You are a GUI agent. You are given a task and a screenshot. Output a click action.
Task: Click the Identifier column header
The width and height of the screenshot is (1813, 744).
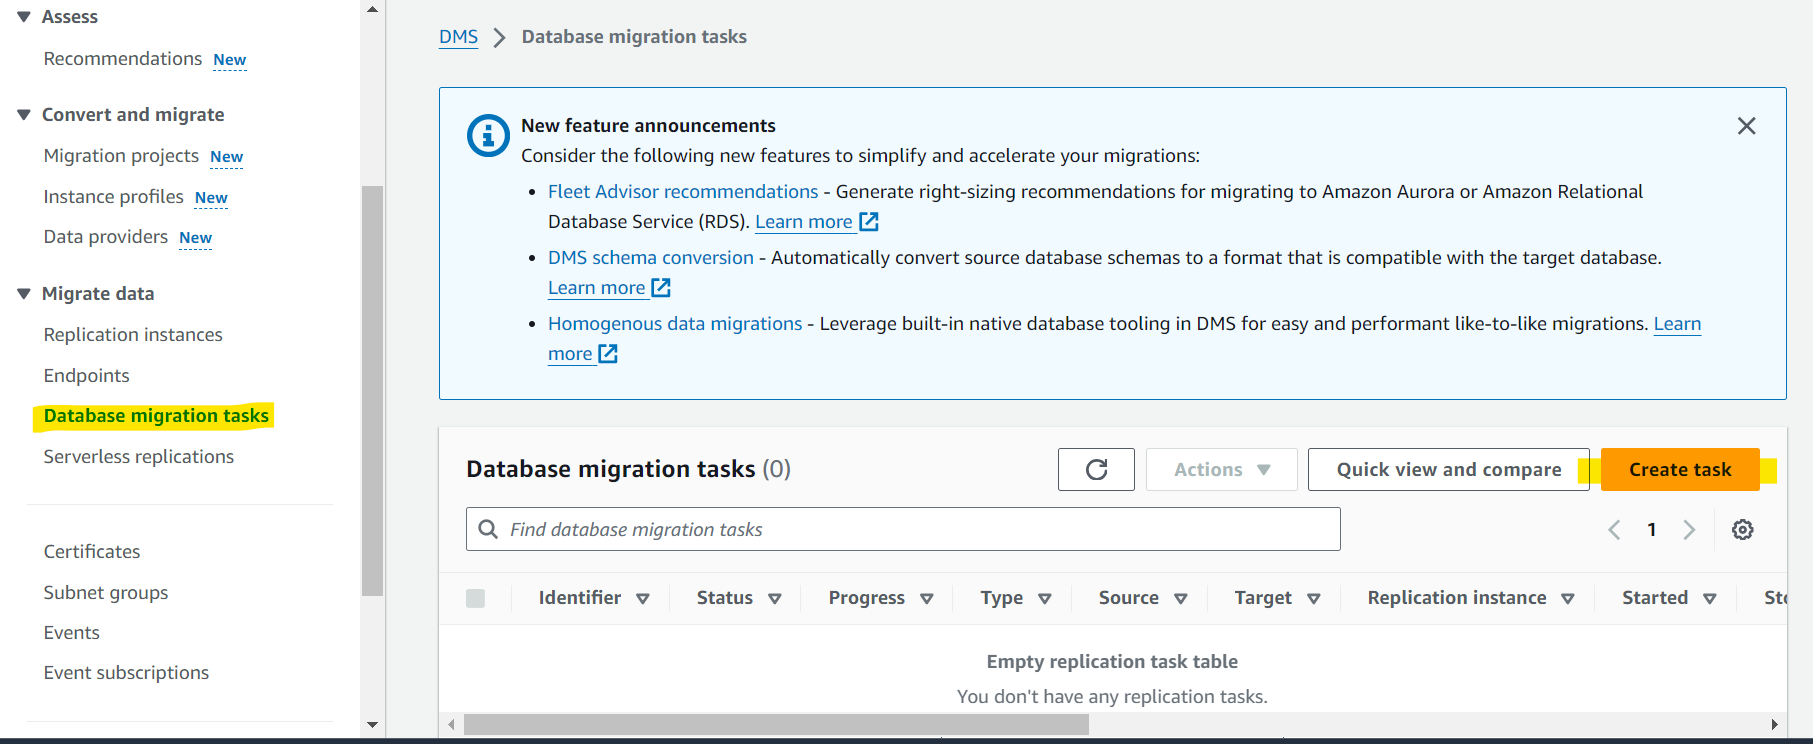[x=580, y=598]
